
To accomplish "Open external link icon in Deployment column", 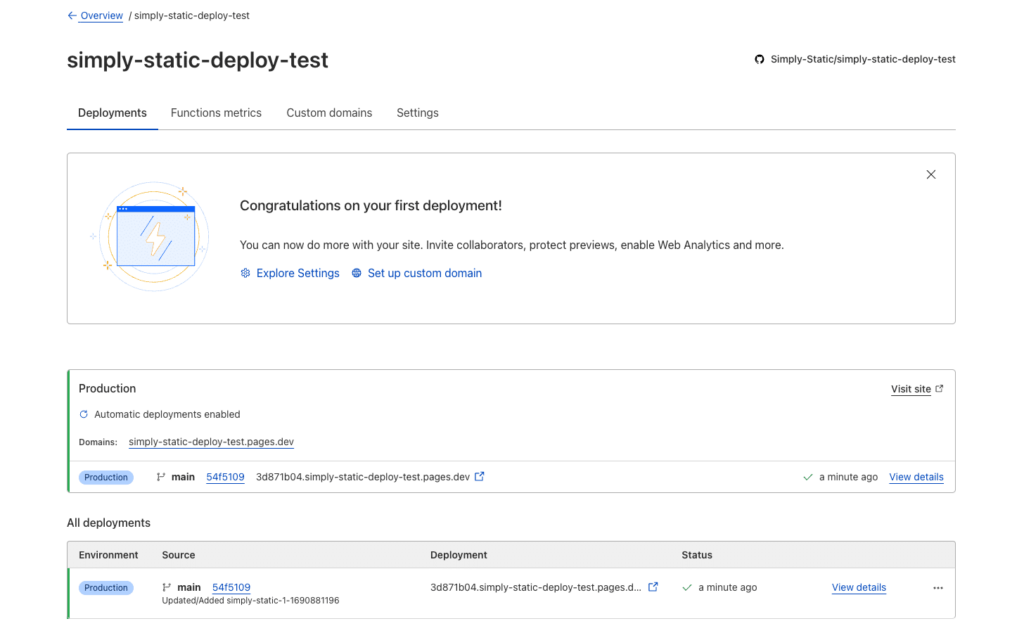I will (653, 587).
